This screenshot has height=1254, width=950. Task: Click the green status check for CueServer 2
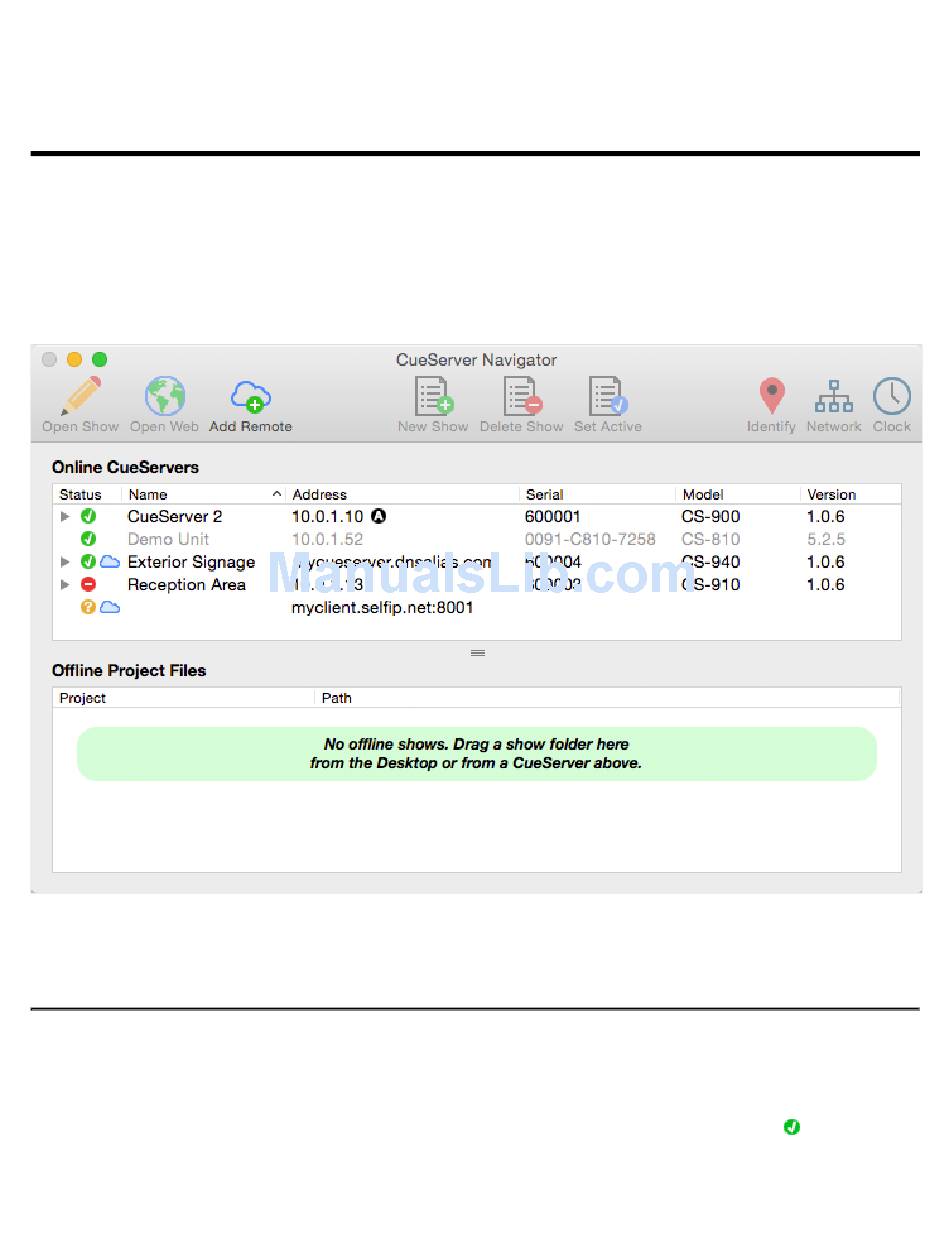(x=88, y=517)
